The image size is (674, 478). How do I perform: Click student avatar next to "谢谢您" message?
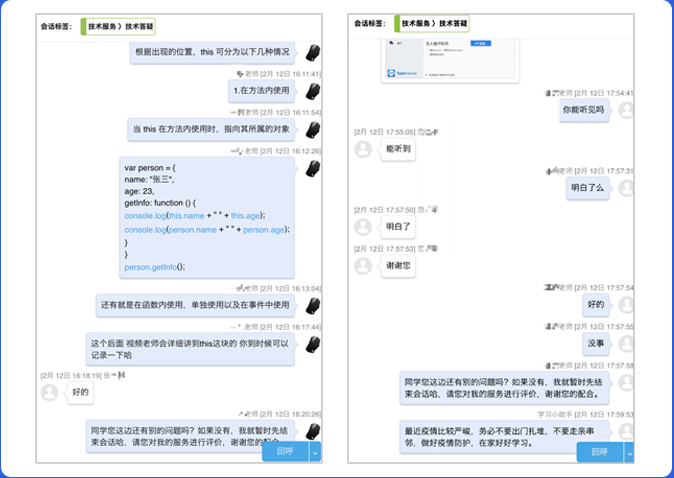[363, 266]
